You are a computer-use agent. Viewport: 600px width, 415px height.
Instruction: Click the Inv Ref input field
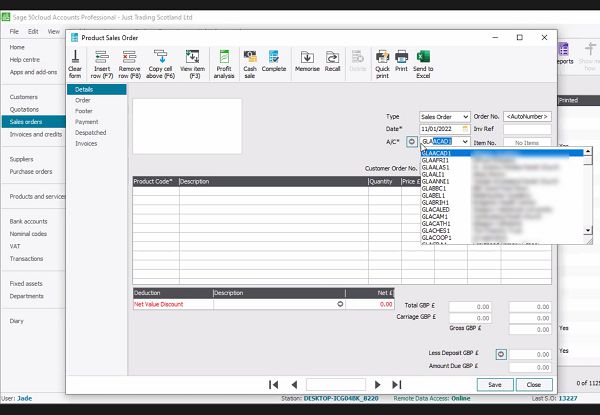(x=527, y=129)
